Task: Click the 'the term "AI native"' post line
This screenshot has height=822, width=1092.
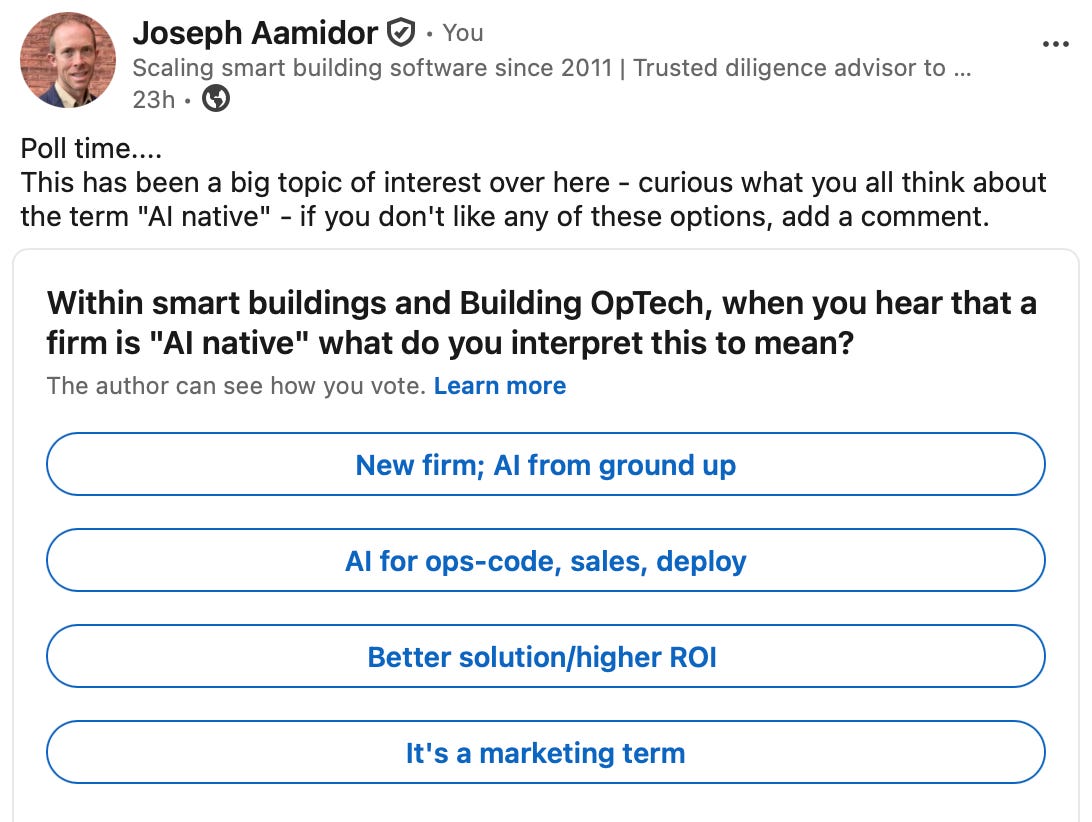Action: click(x=505, y=217)
